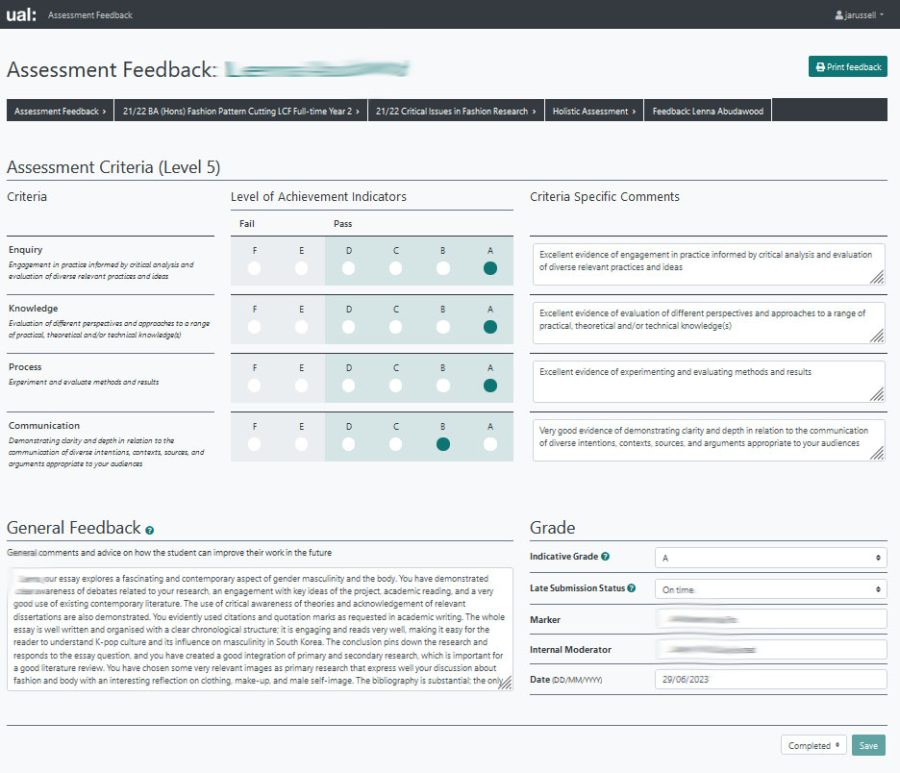Go to the Assessment Feedback breadcrumb
900x773 pixels.
coord(58,111)
